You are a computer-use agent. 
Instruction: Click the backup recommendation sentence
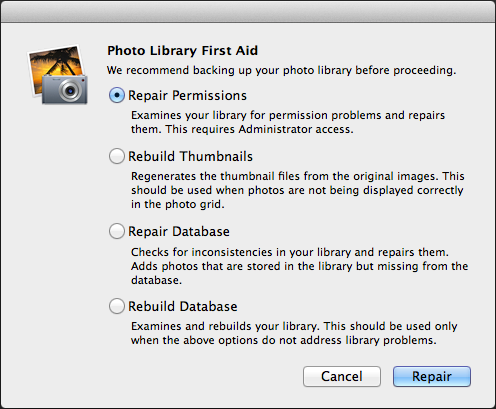[281, 70]
